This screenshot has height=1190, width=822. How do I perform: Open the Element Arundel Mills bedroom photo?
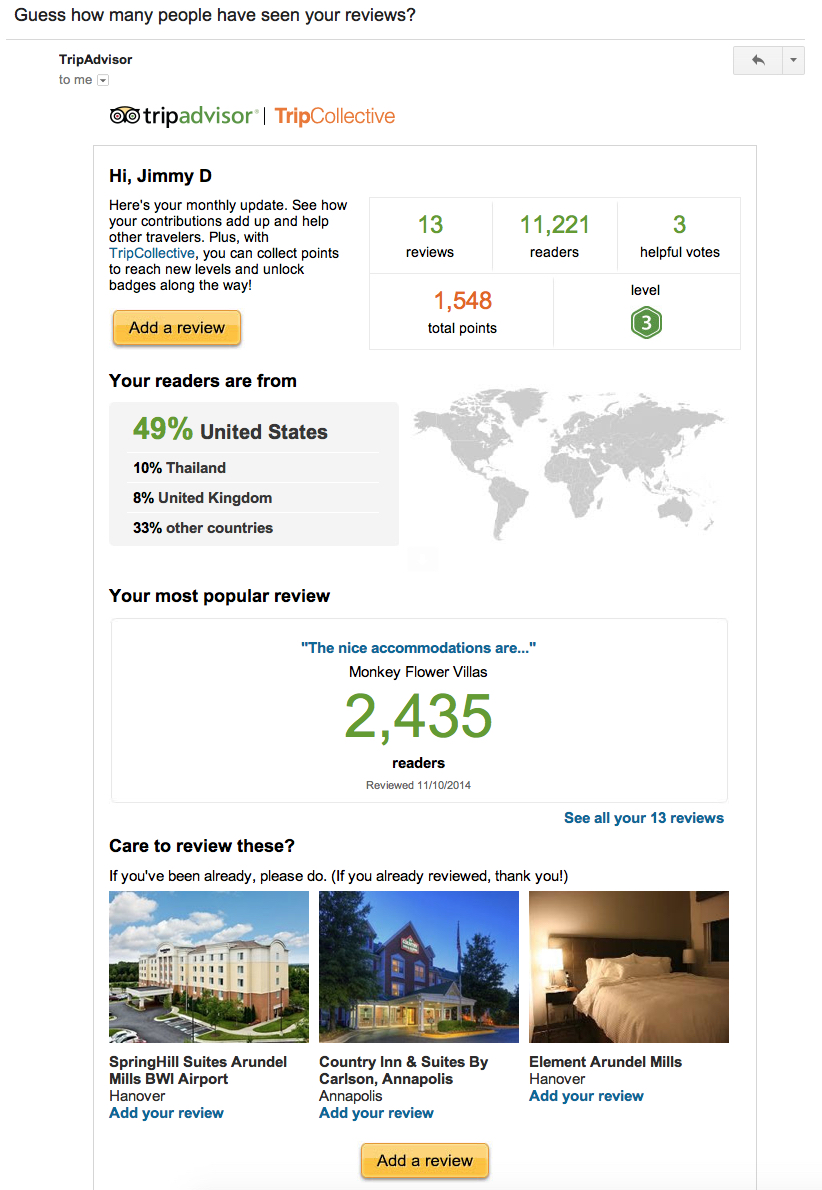[x=629, y=967]
